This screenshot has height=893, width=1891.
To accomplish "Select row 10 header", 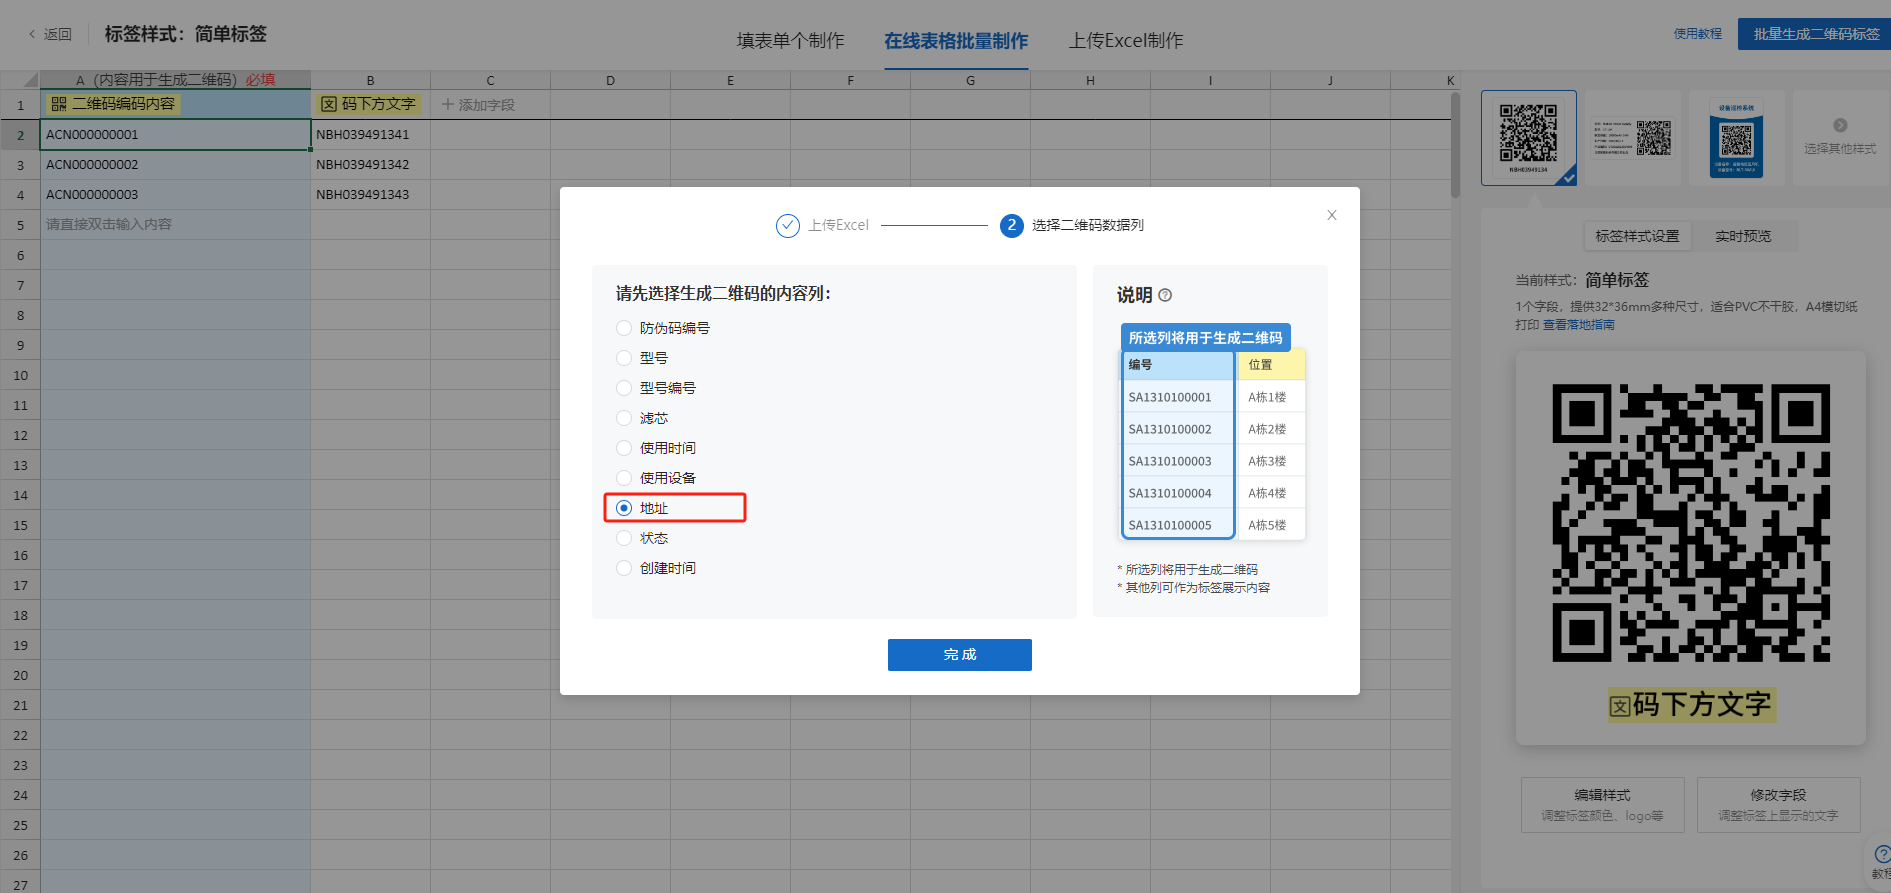I will point(20,375).
